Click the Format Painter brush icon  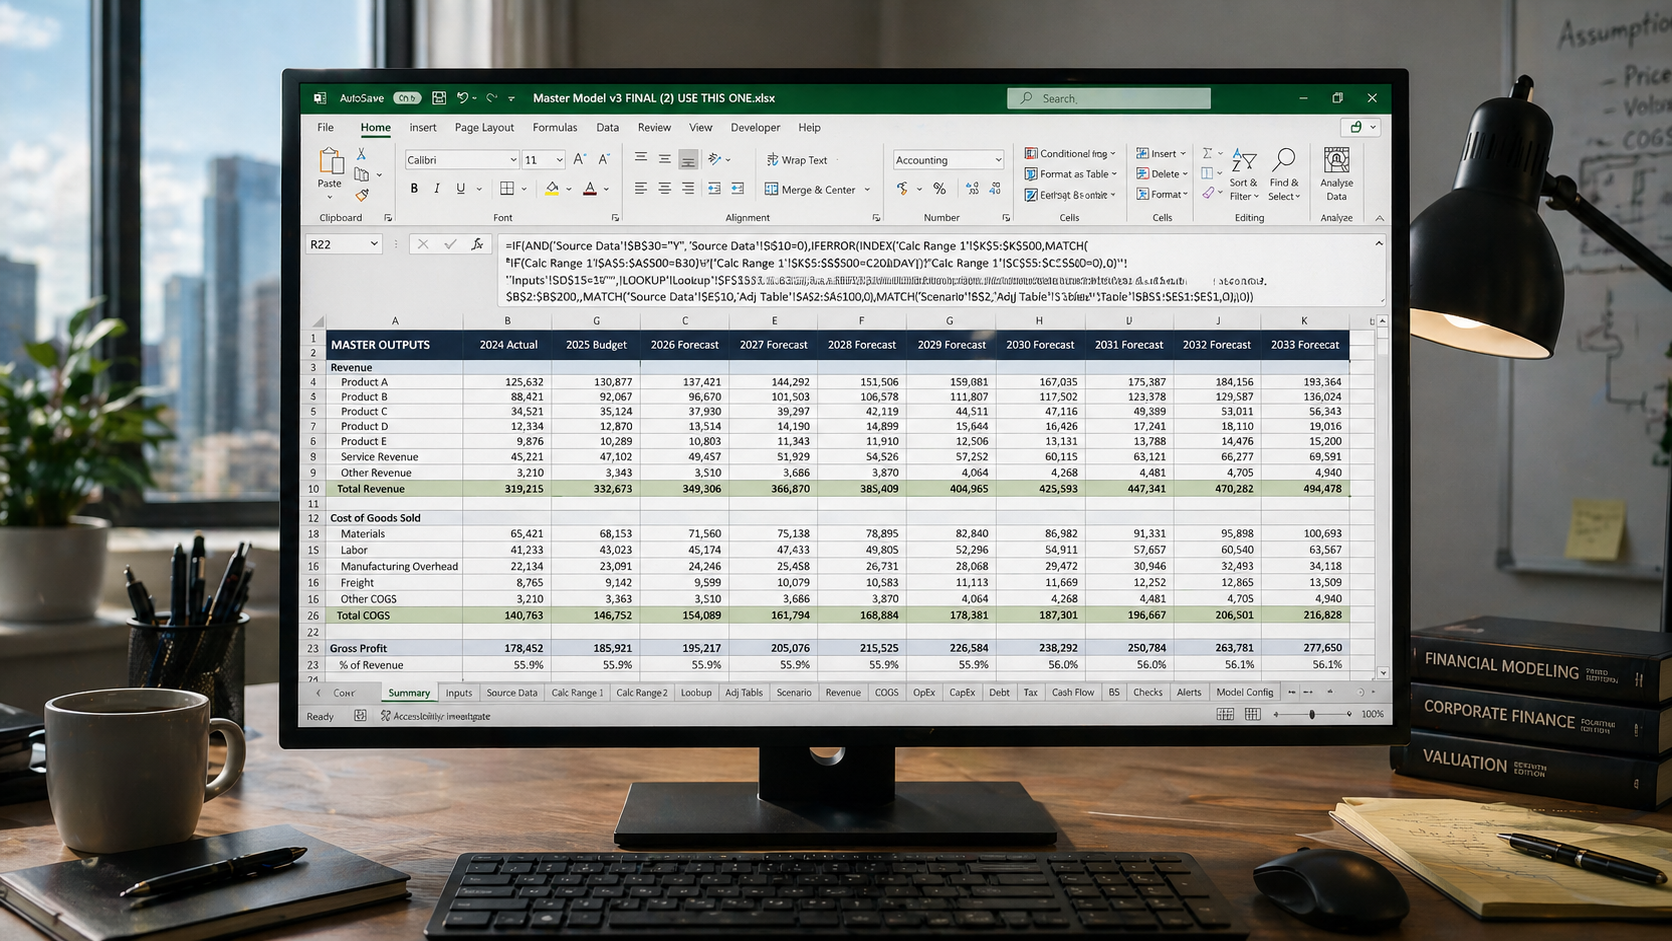(x=362, y=195)
